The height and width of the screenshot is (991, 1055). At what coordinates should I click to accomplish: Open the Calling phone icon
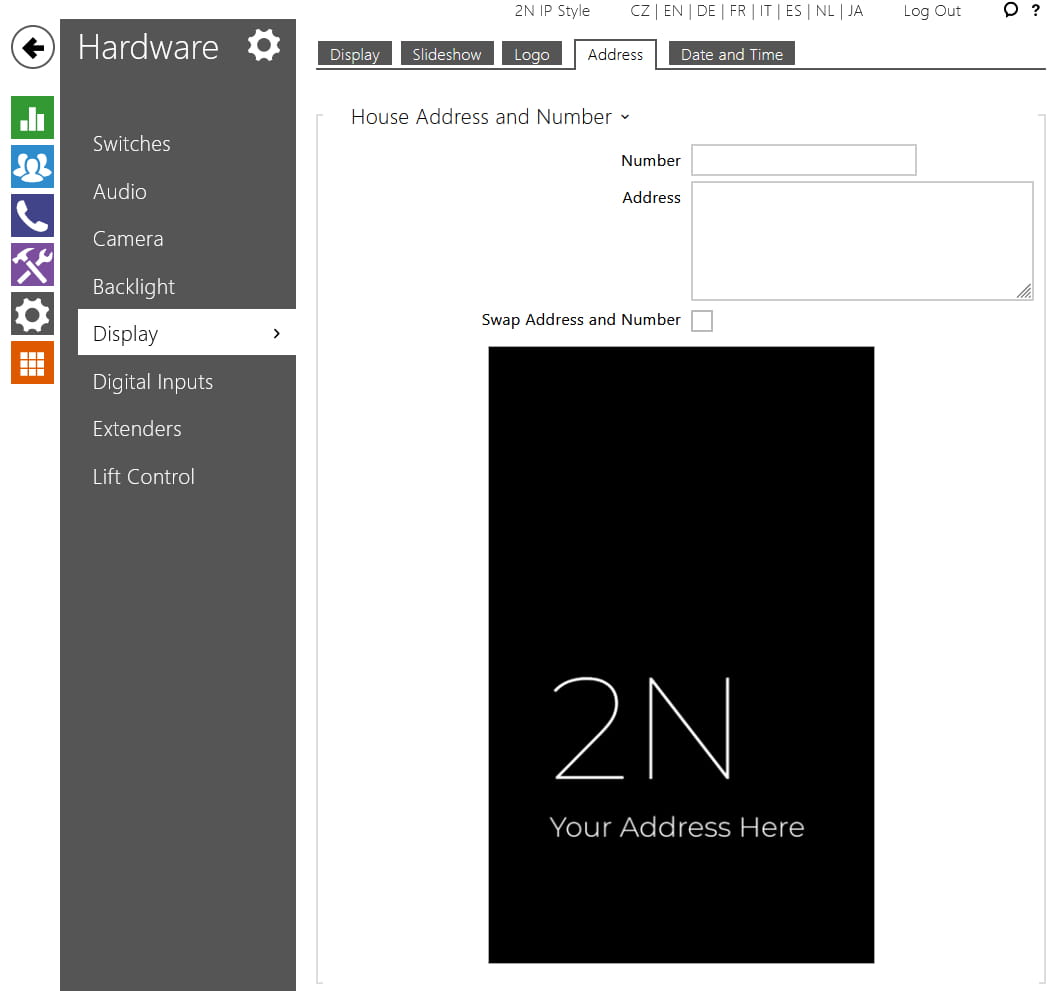tap(32, 215)
